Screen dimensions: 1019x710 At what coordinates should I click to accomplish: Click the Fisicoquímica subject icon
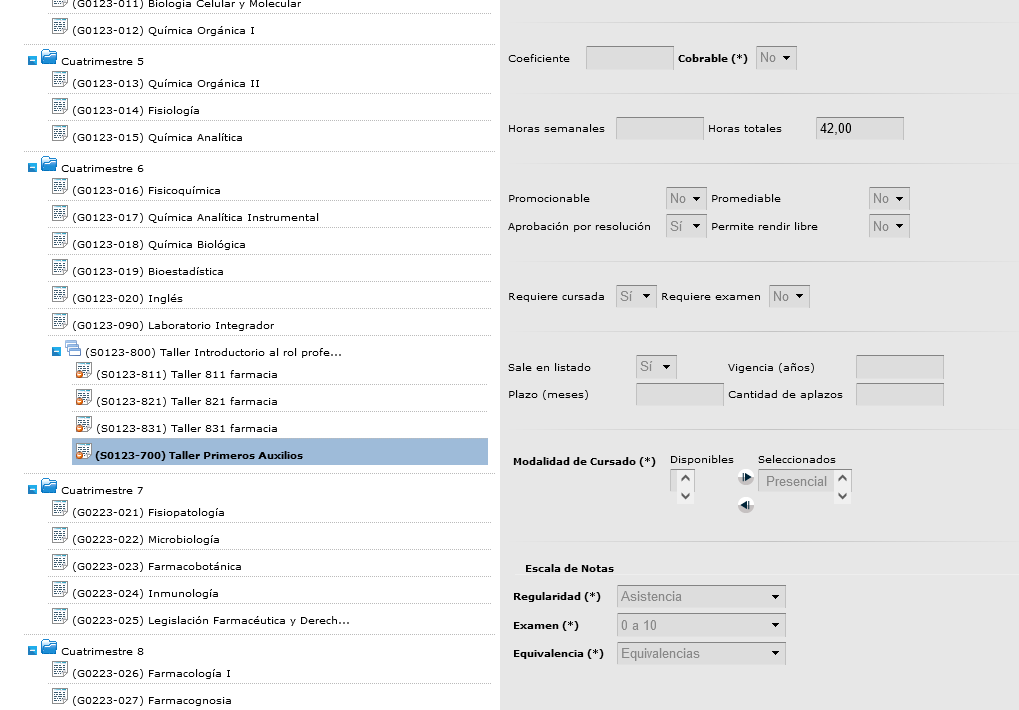pos(60,186)
